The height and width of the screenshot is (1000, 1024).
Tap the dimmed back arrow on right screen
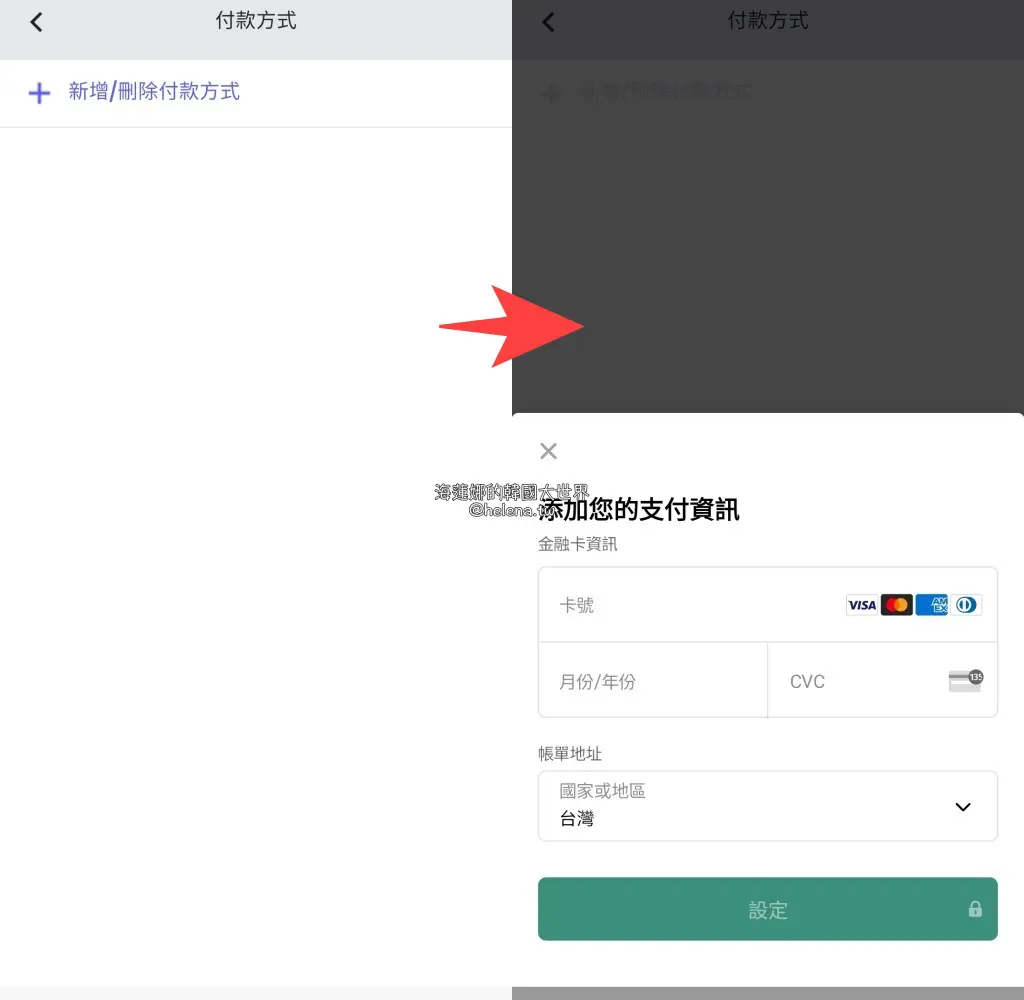548,22
